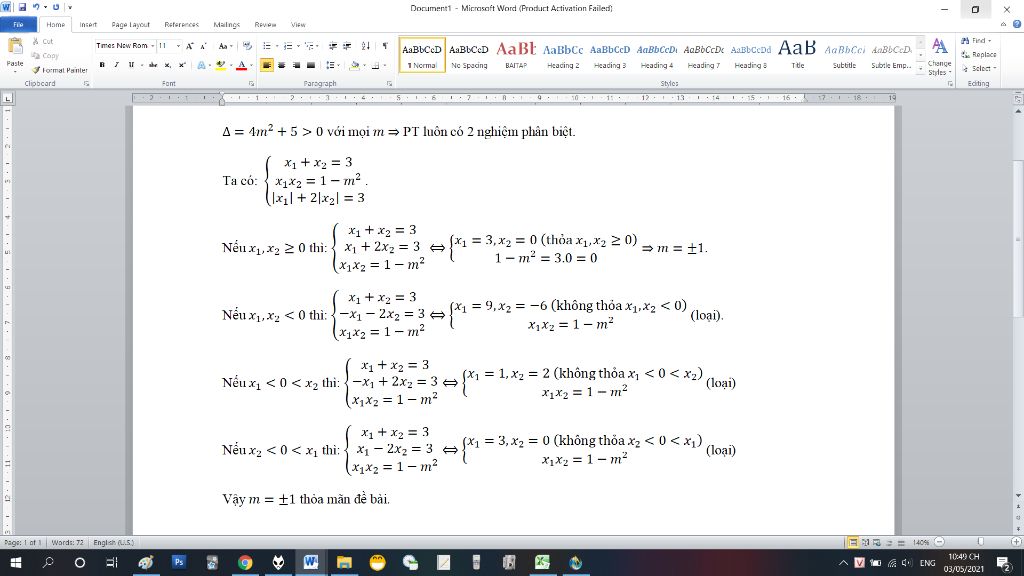
Task: Click the Redo icon in Quick Access
Action: click(x=56, y=7)
